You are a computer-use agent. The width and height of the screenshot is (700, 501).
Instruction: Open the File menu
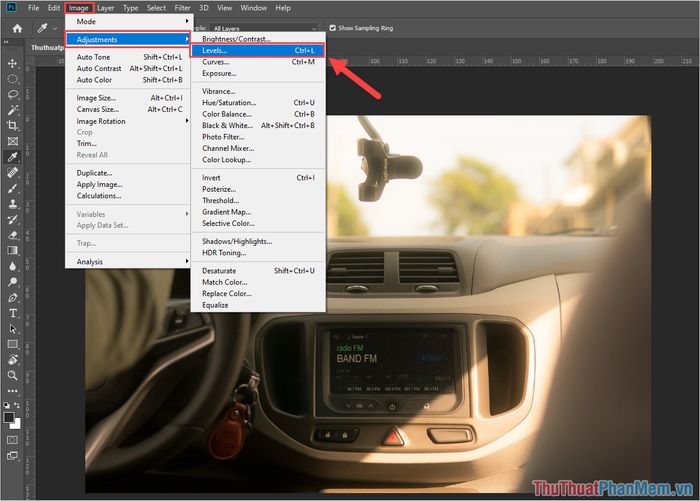coord(33,8)
